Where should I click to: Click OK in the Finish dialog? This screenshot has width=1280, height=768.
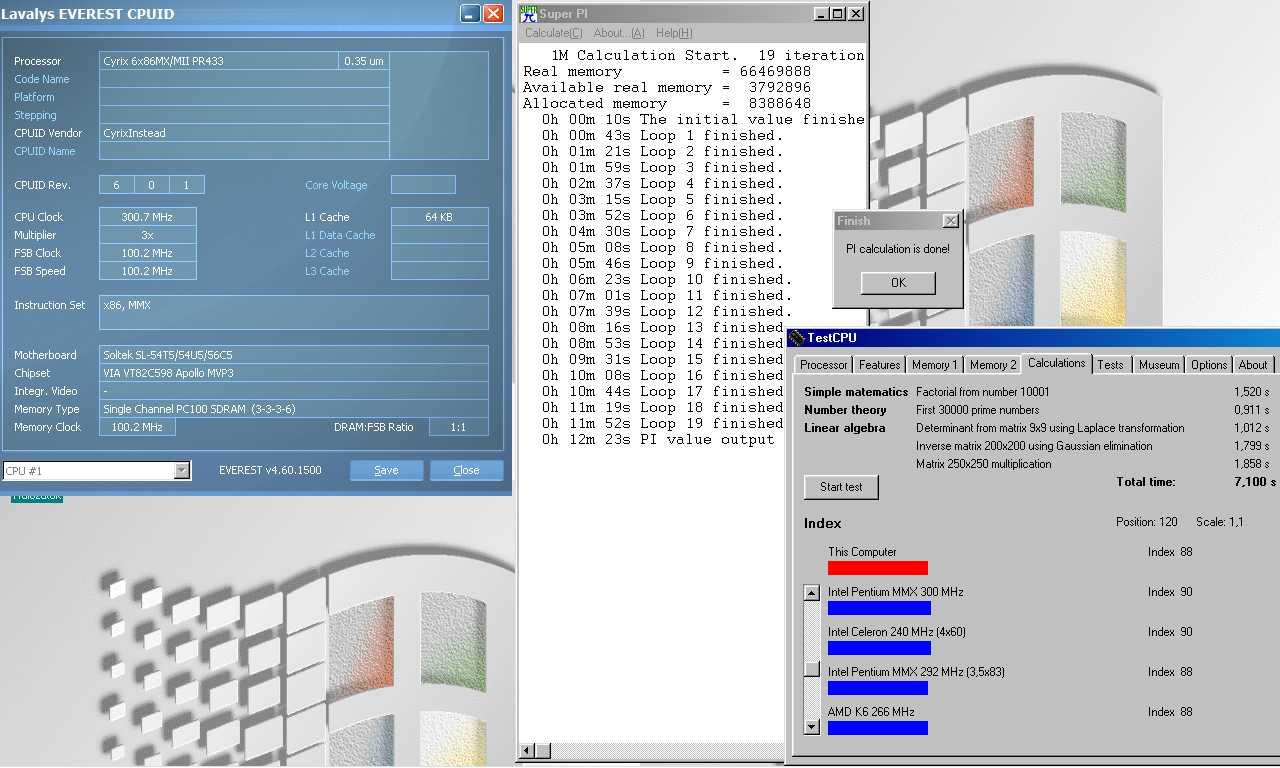pos(898,283)
